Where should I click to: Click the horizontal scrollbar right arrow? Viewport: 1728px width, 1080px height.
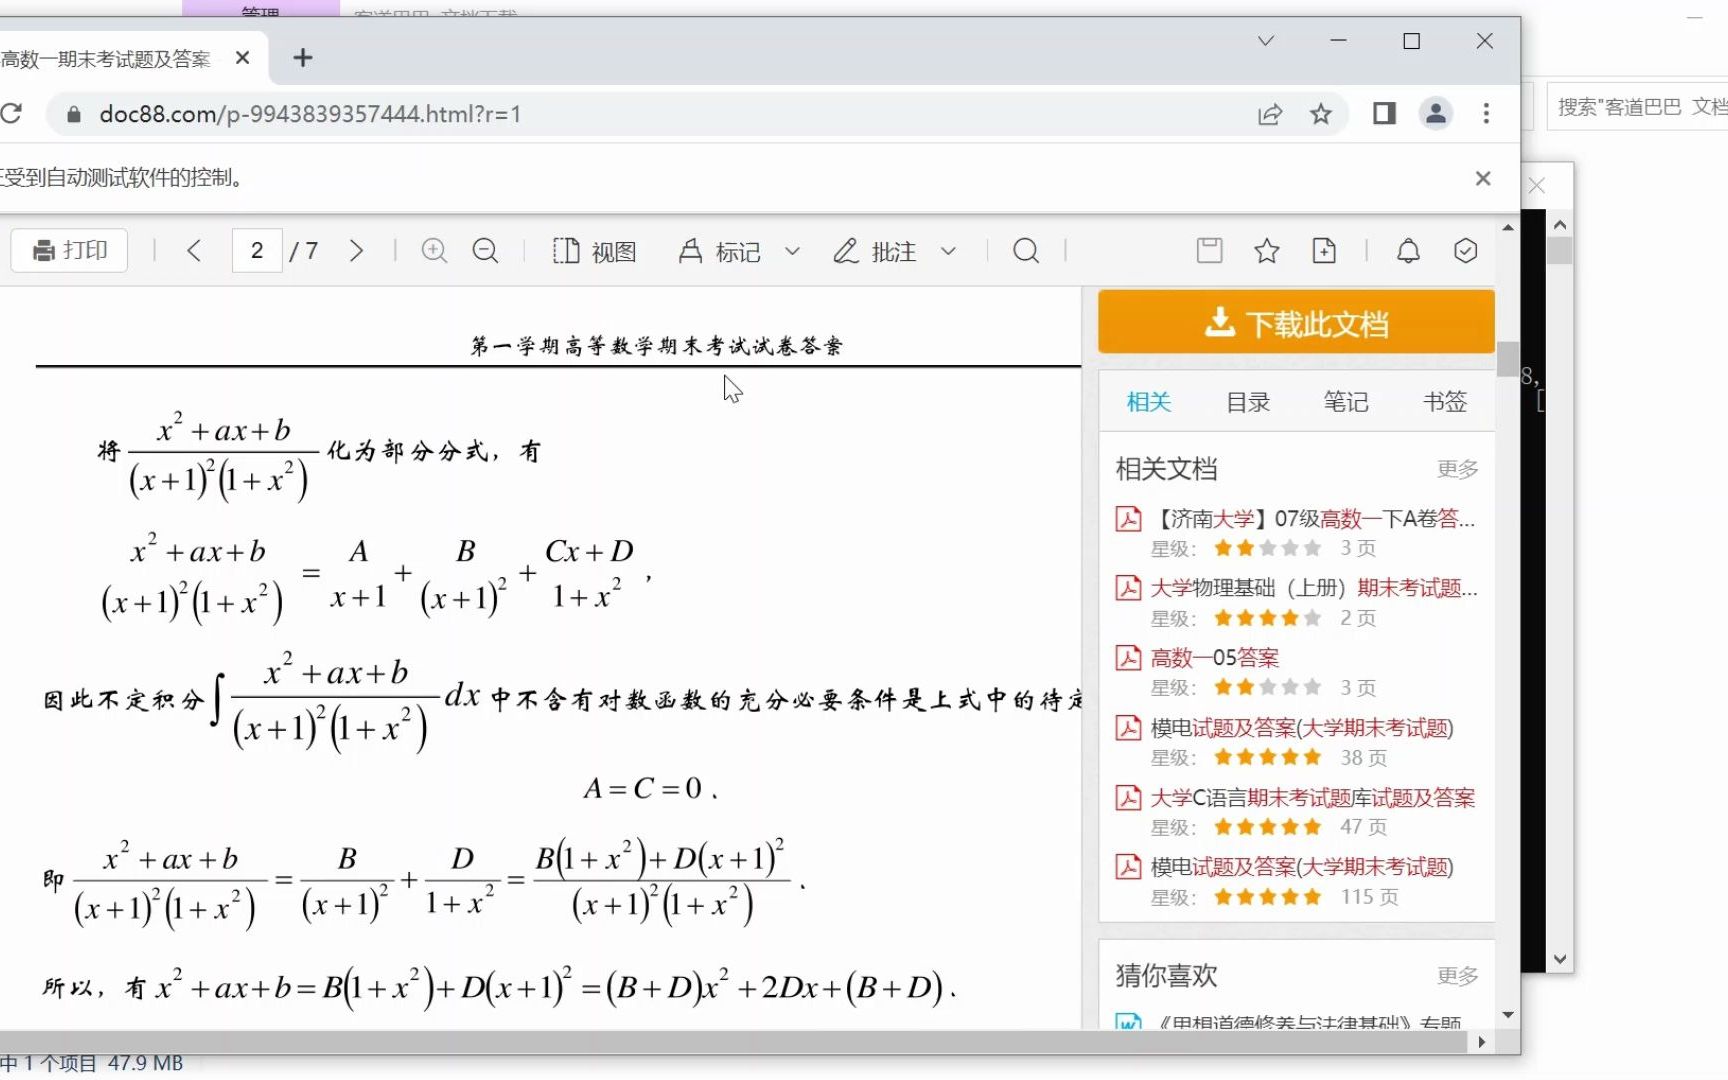[1481, 1042]
